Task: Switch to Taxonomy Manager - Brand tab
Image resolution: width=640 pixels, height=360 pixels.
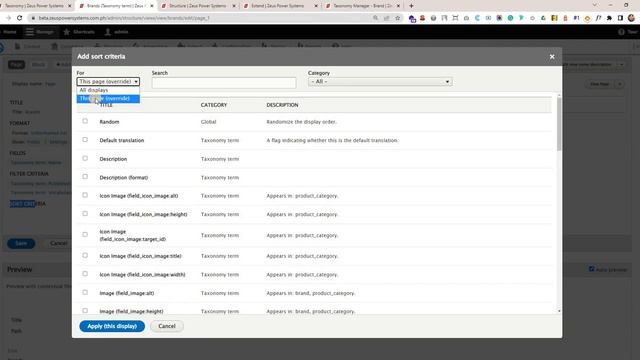Action: point(361,6)
